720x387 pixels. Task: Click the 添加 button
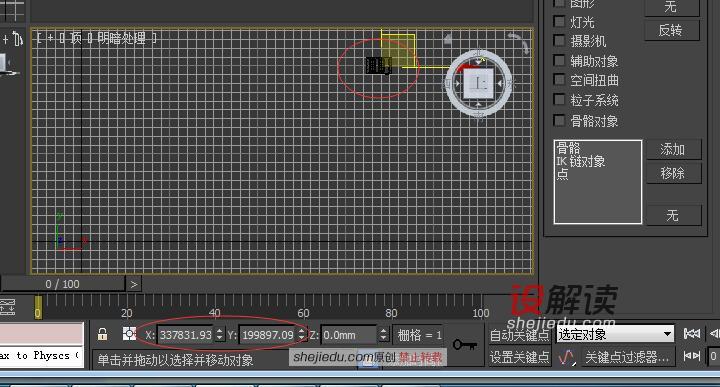[674, 149]
